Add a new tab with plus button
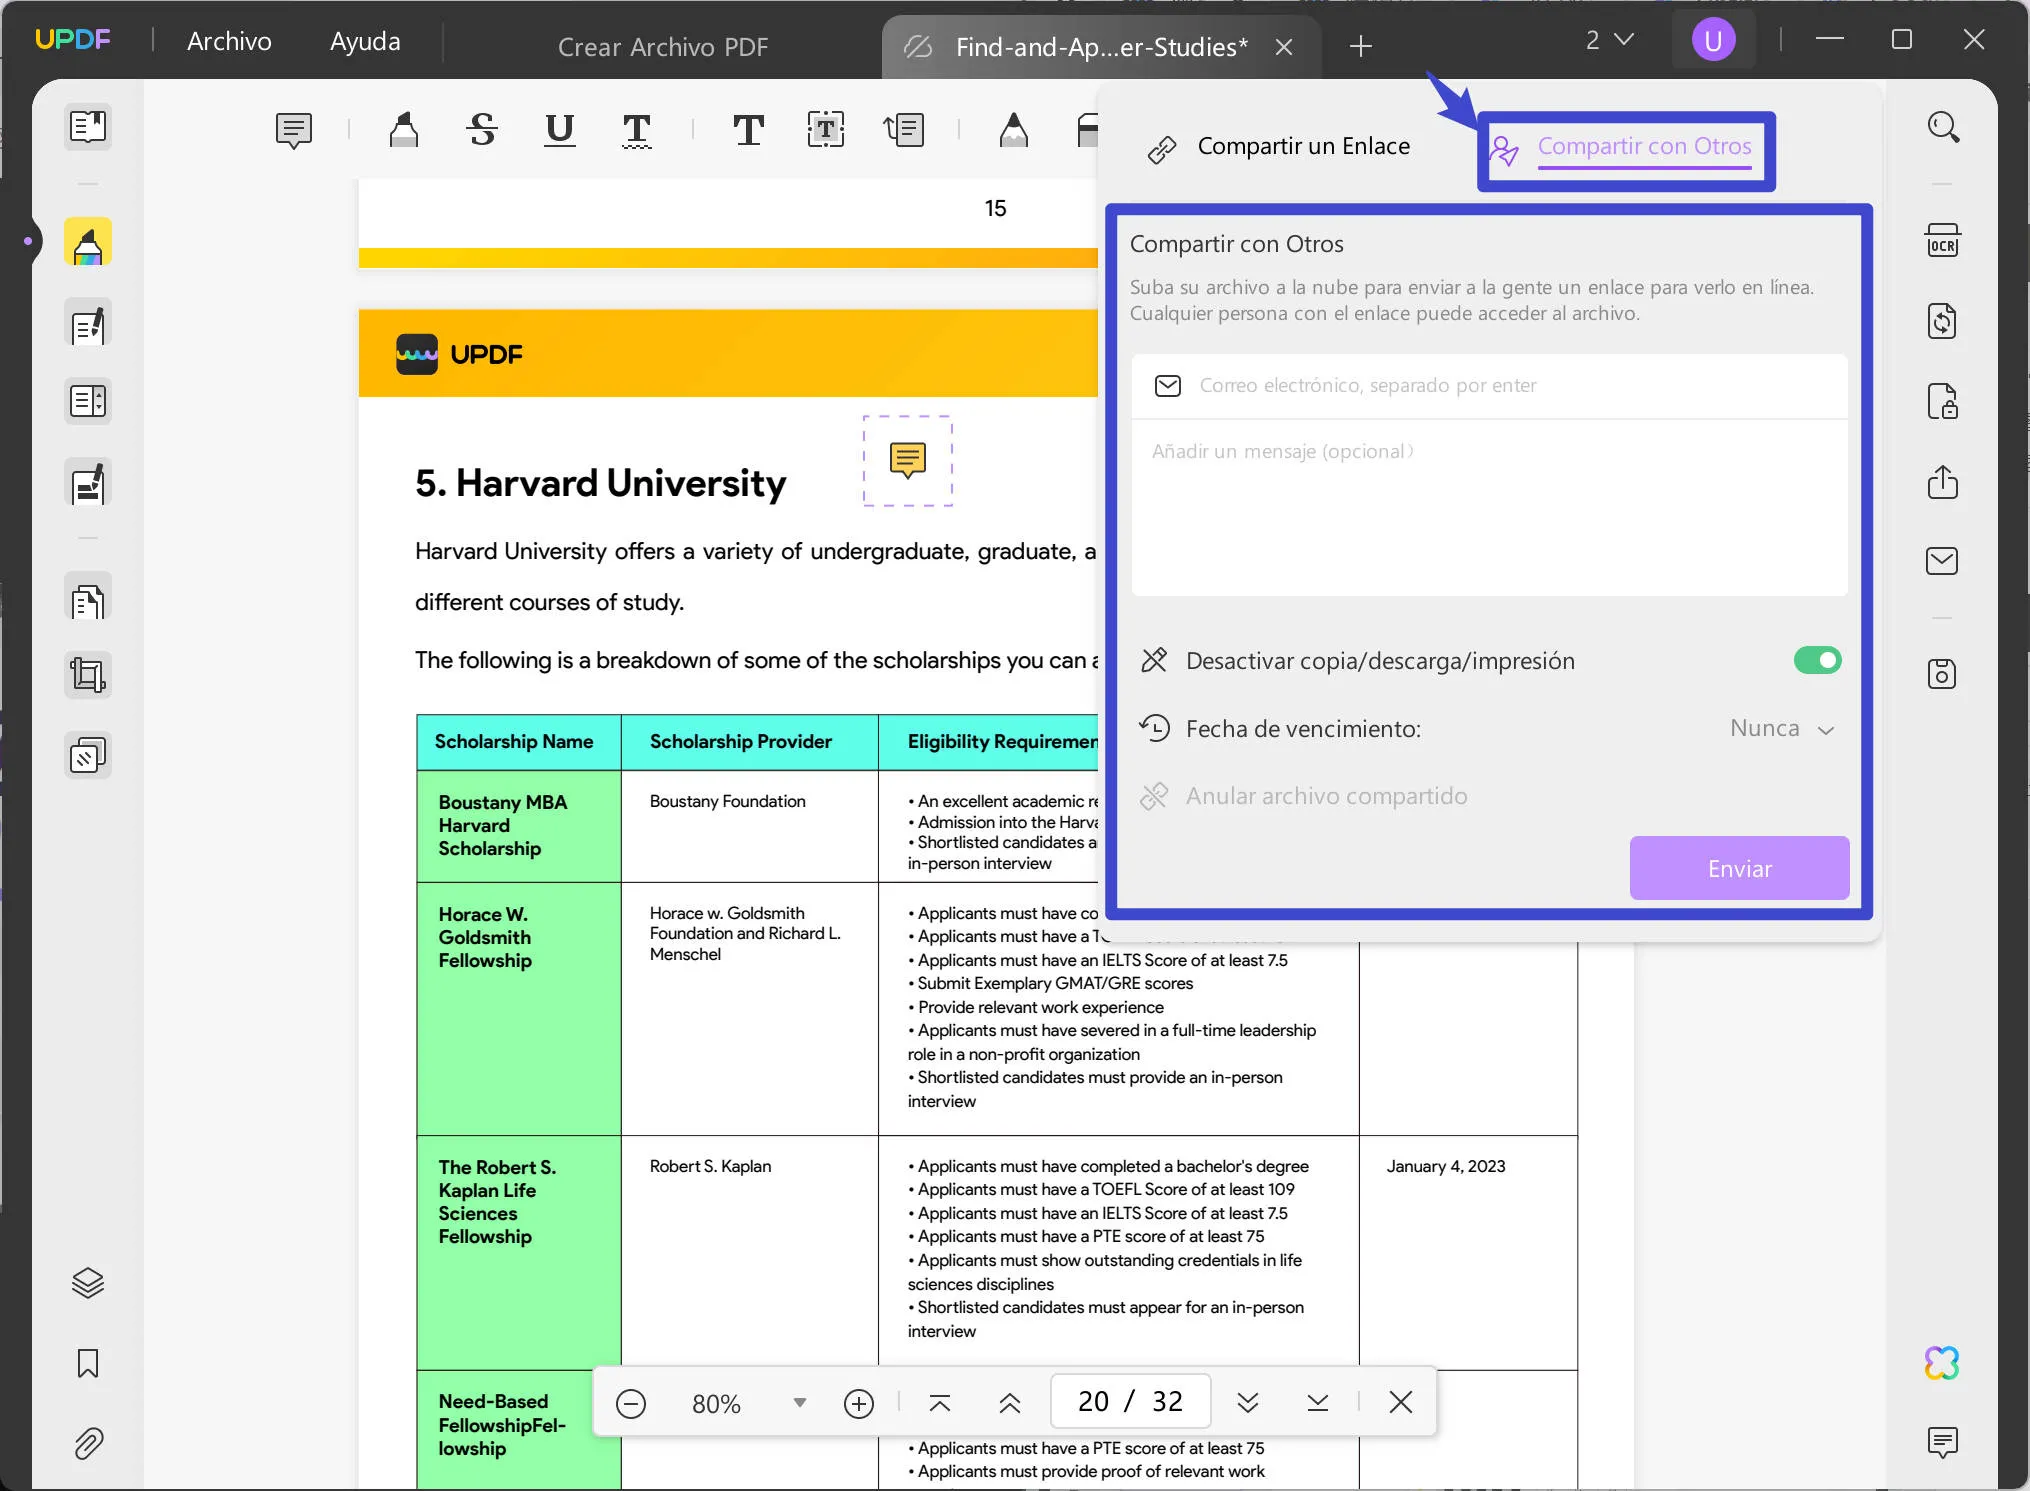 pyautogui.click(x=1360, y=47)
